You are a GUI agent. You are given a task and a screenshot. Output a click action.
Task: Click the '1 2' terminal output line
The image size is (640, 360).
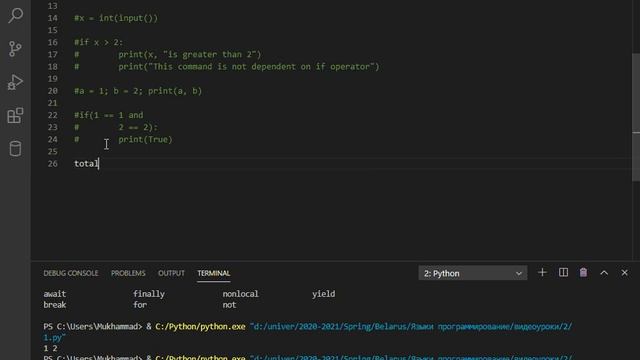(50, 348)
